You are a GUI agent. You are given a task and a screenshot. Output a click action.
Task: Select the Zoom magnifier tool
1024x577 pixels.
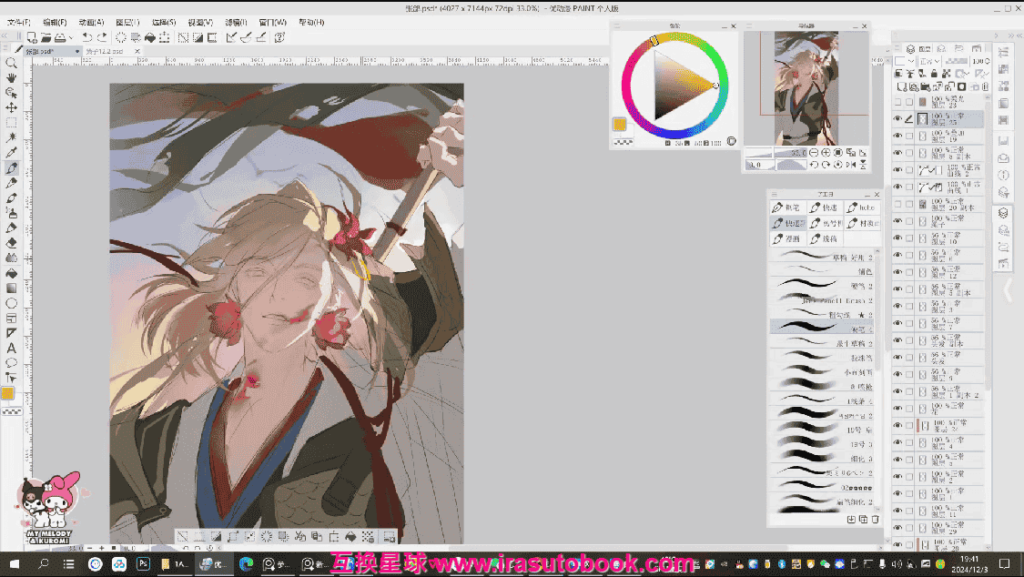(11, 63)
